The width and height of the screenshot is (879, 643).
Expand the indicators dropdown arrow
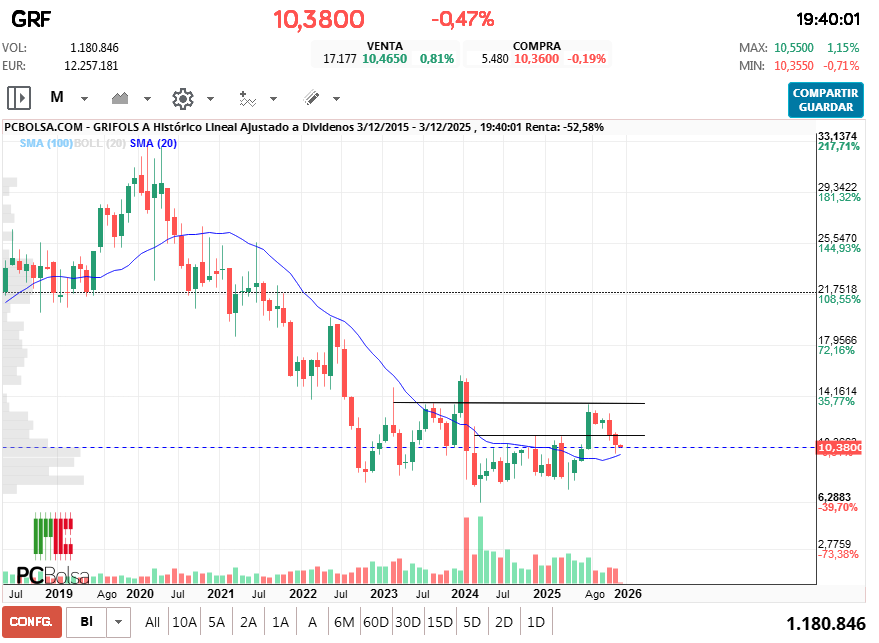[274, 99]
